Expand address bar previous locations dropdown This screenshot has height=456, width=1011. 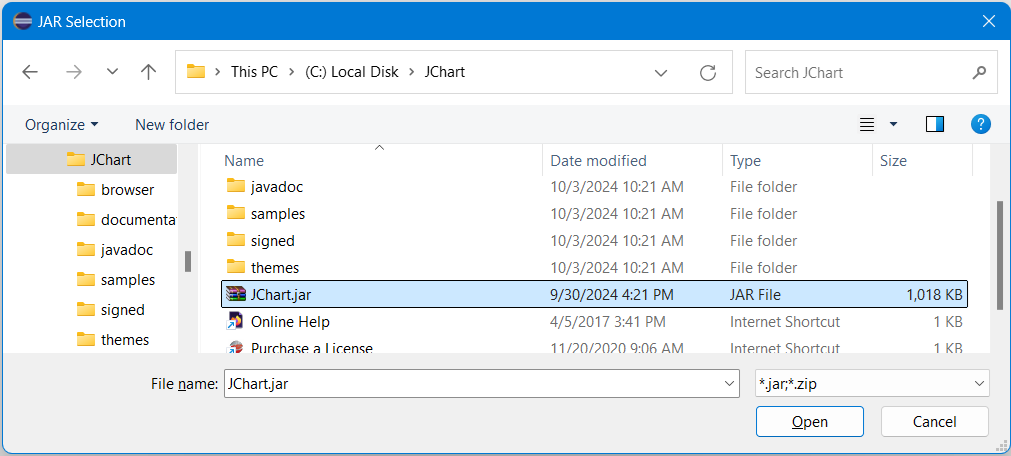click(x=661, y=73)
